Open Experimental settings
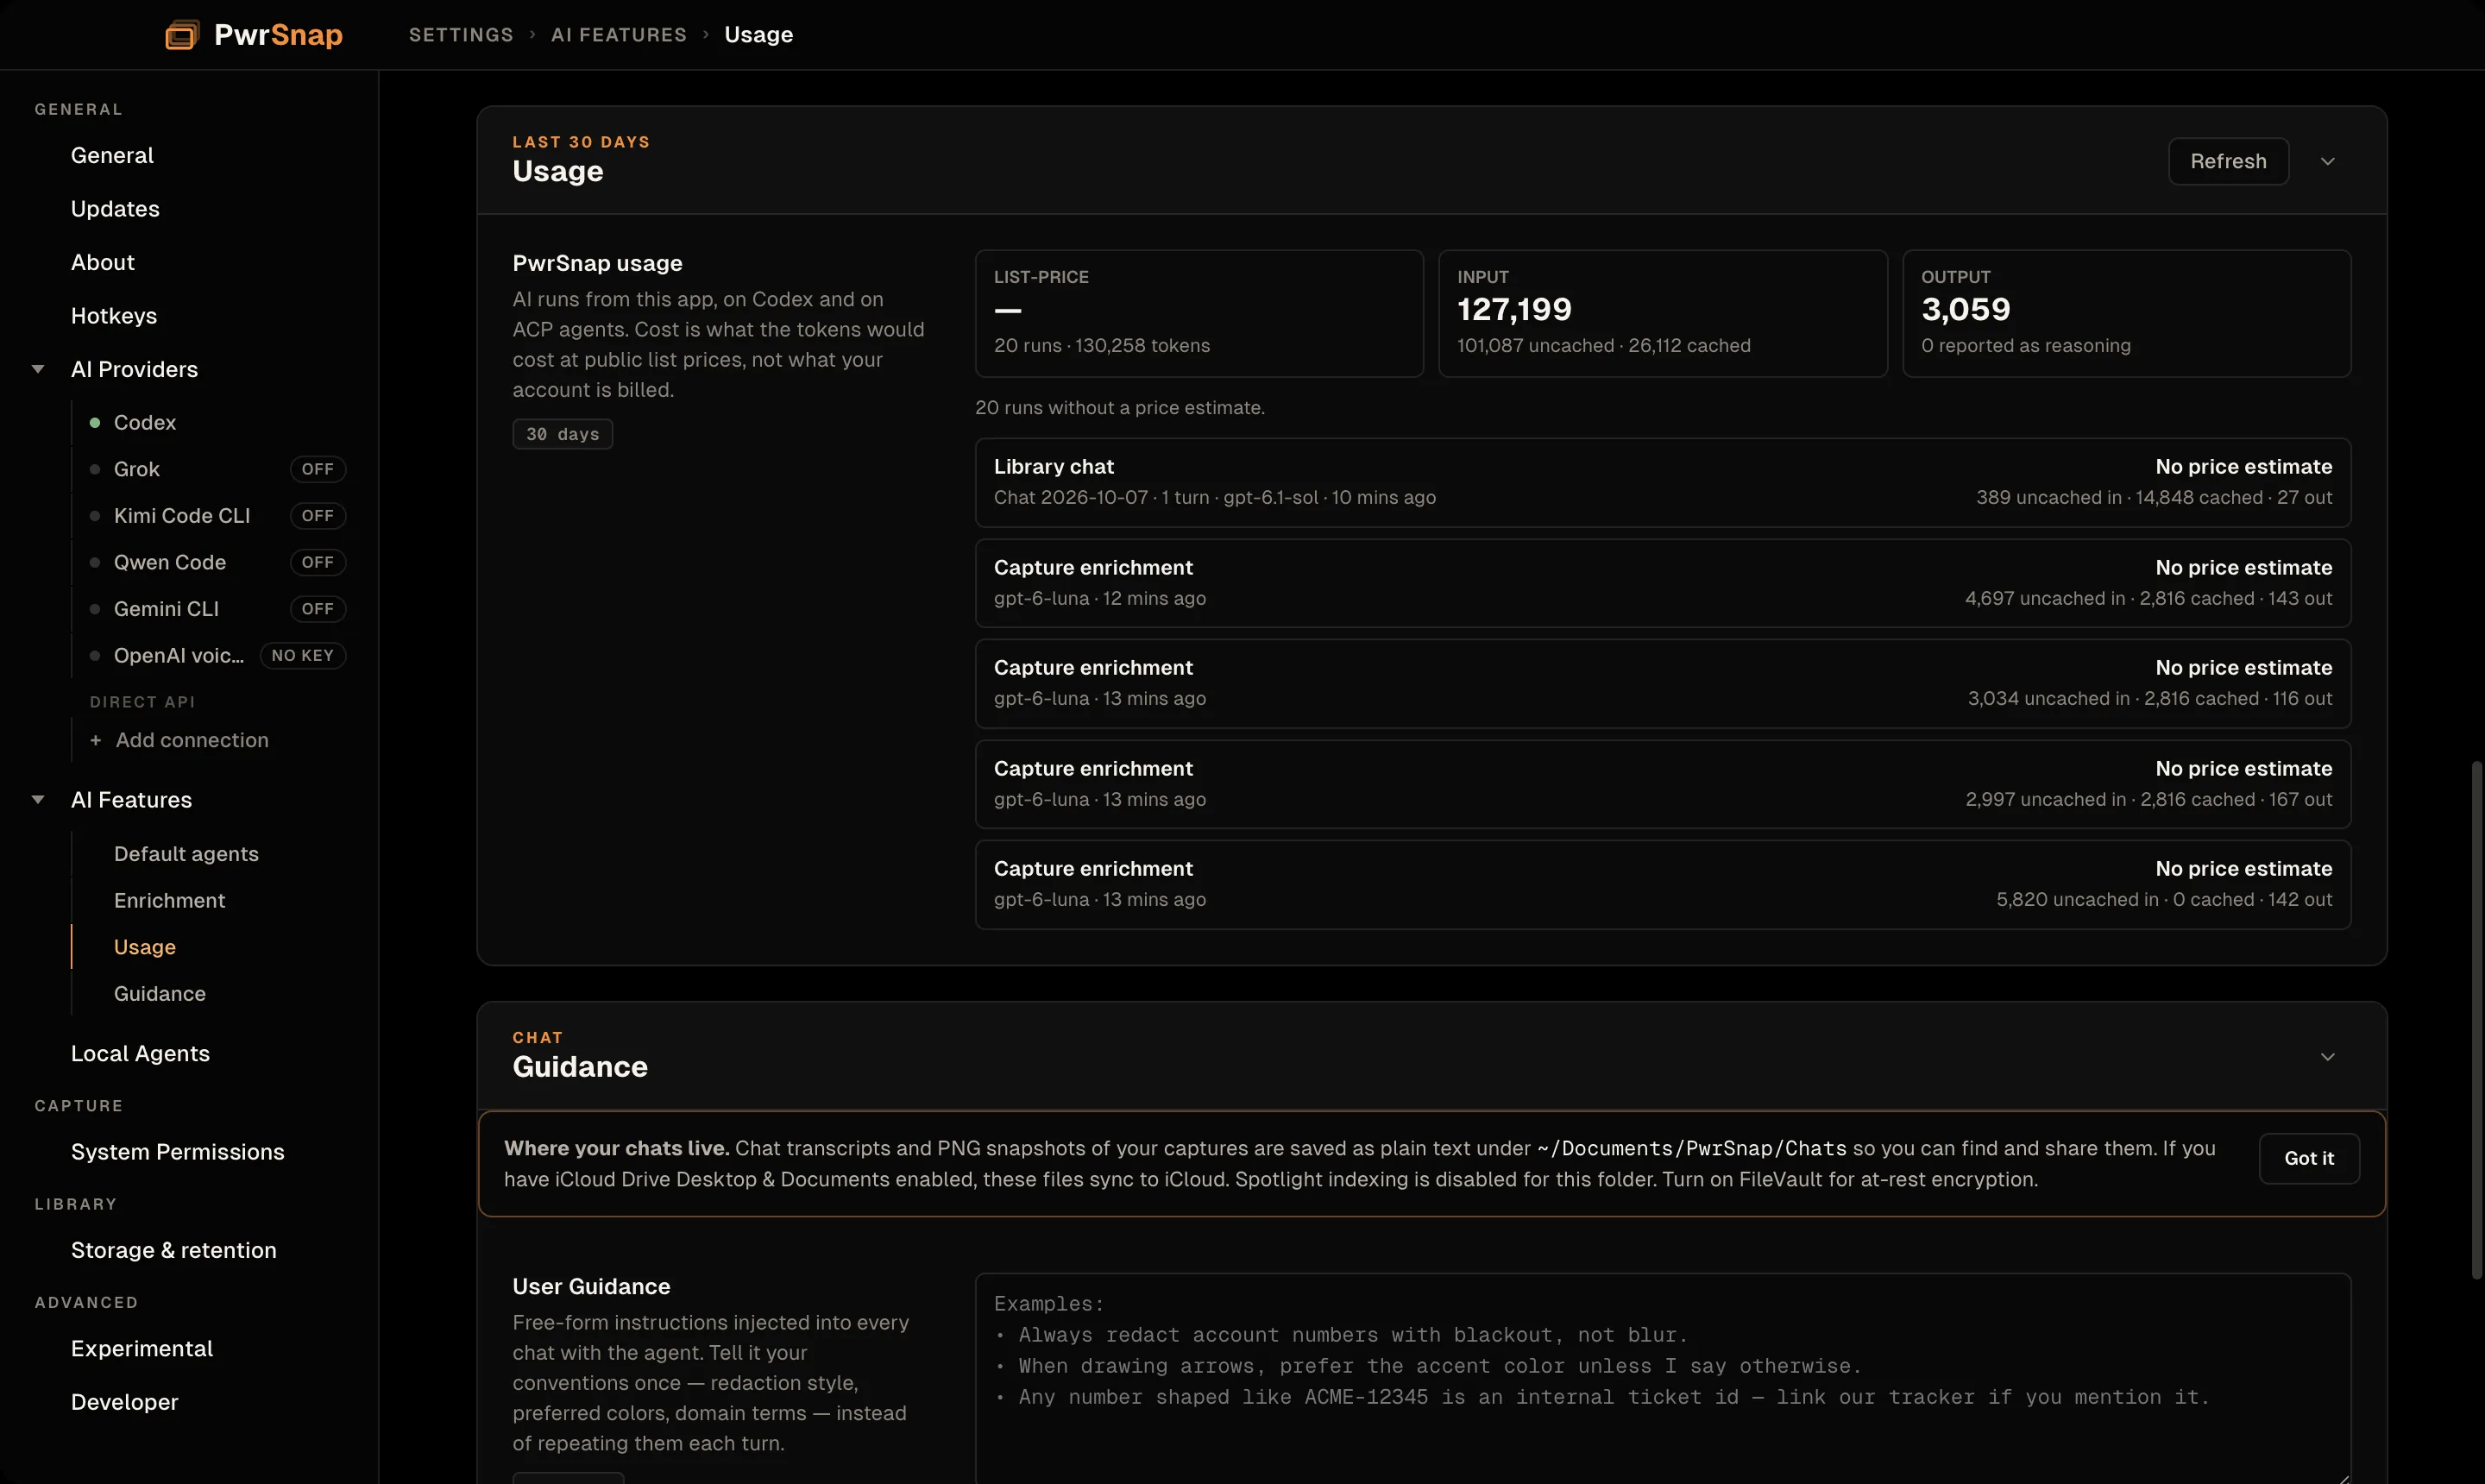2485x1484 pixels. point(142,1349)
